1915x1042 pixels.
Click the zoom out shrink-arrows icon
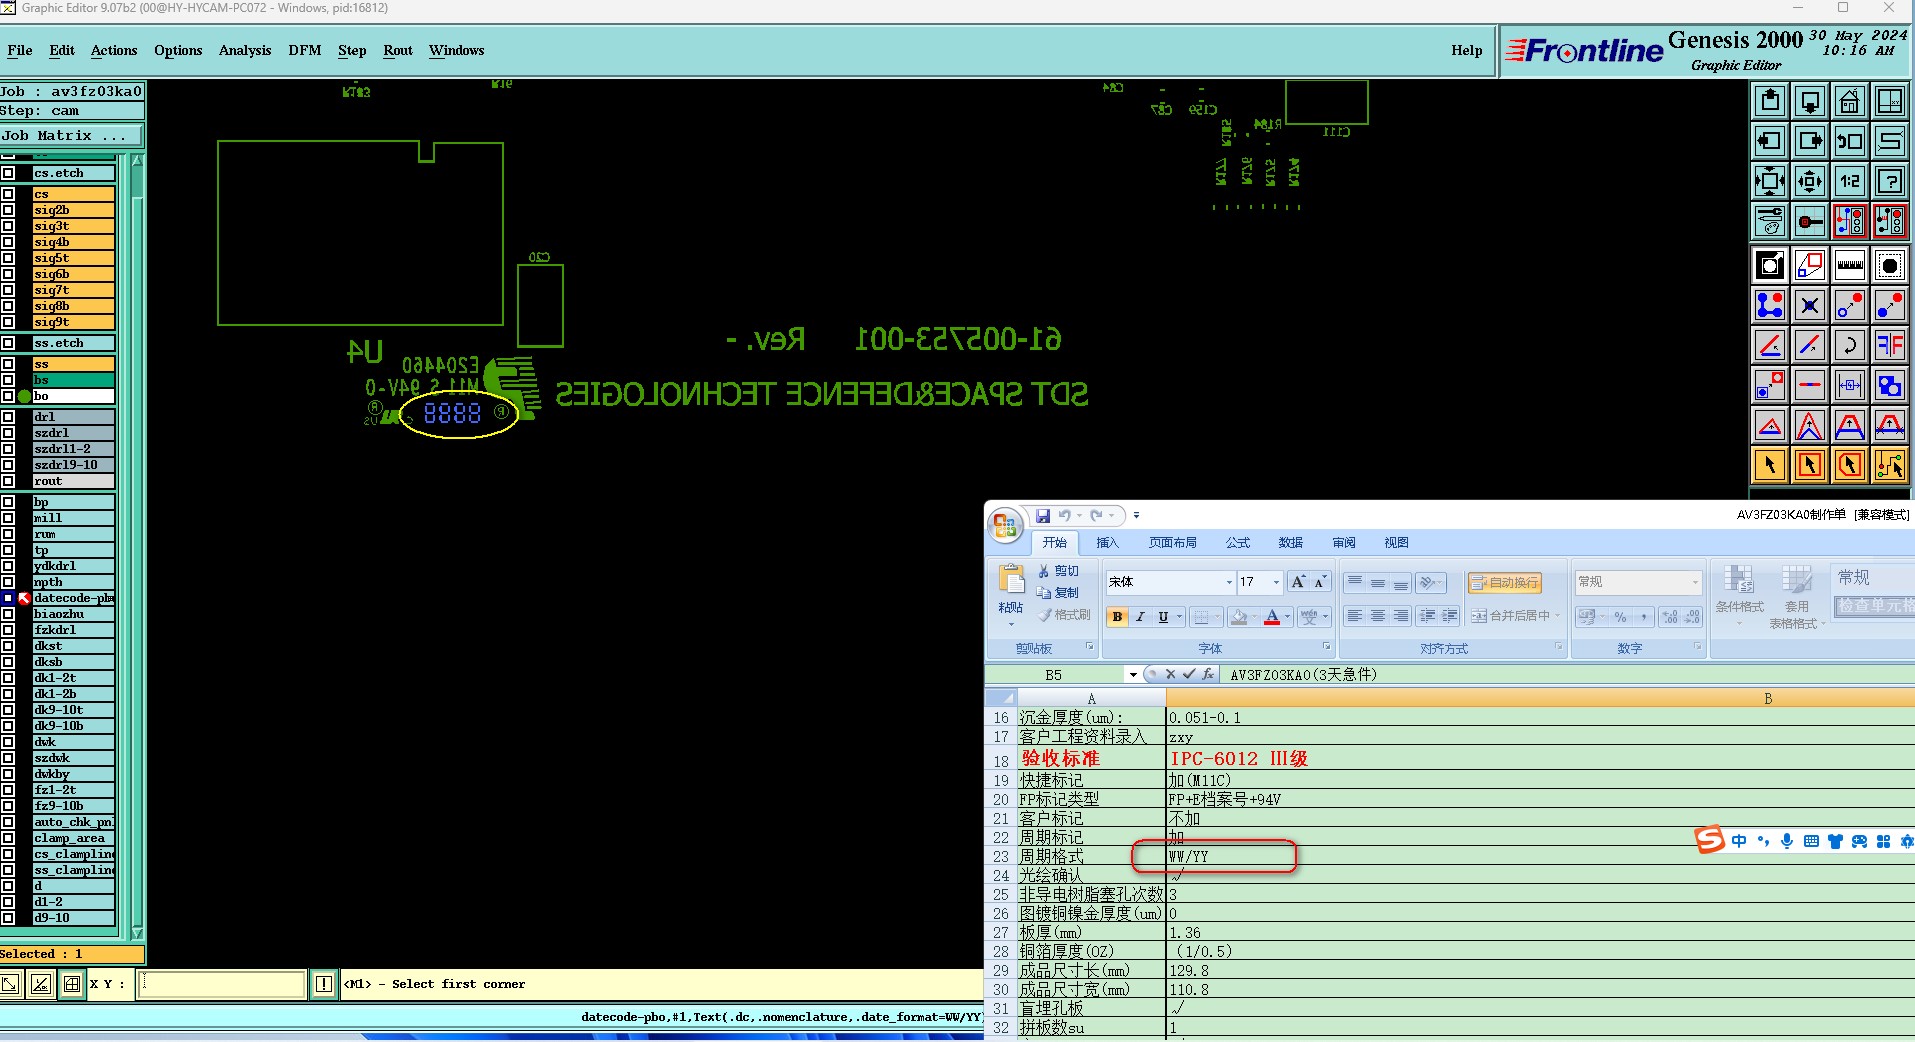[1810, 181]
